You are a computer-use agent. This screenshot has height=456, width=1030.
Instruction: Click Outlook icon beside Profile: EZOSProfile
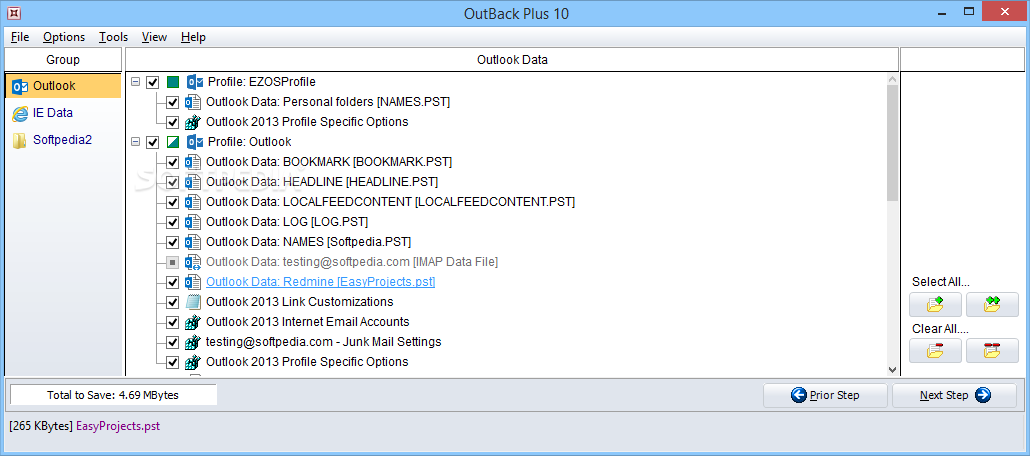[x=195, y=82]
